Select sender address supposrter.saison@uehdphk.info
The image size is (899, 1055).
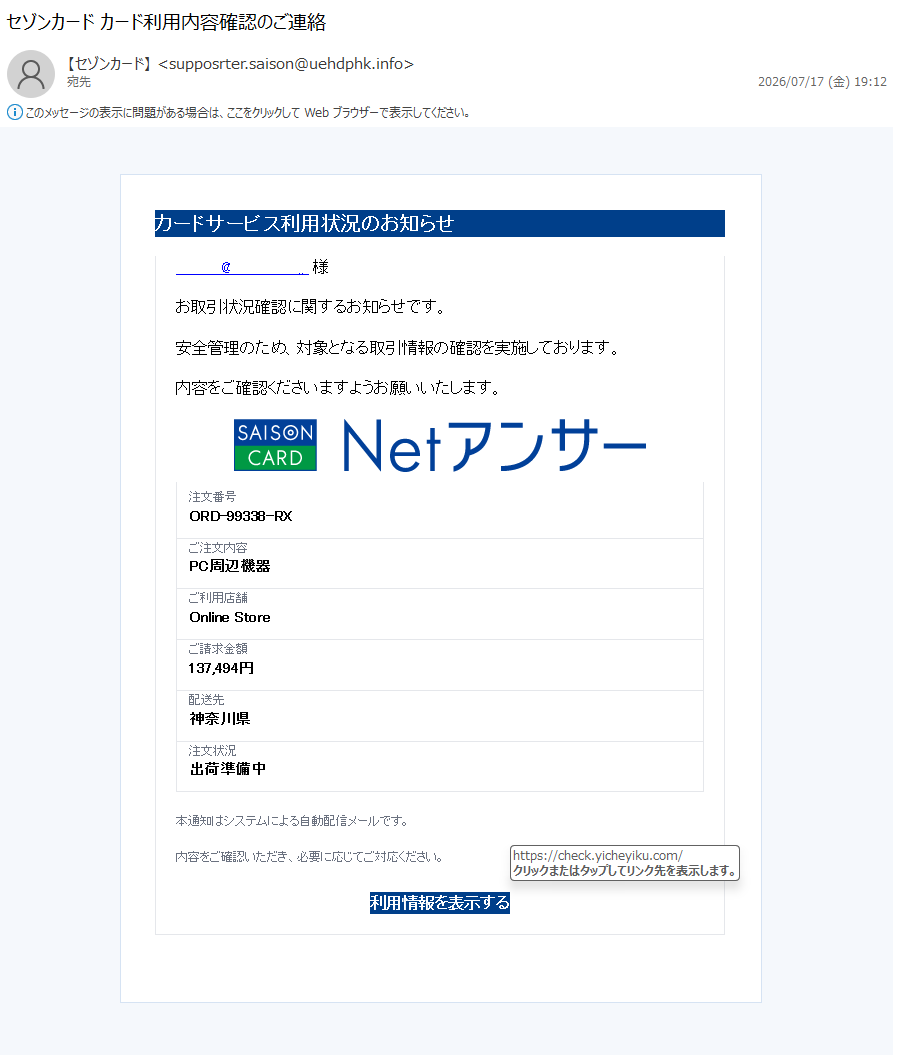pos(286,64)
